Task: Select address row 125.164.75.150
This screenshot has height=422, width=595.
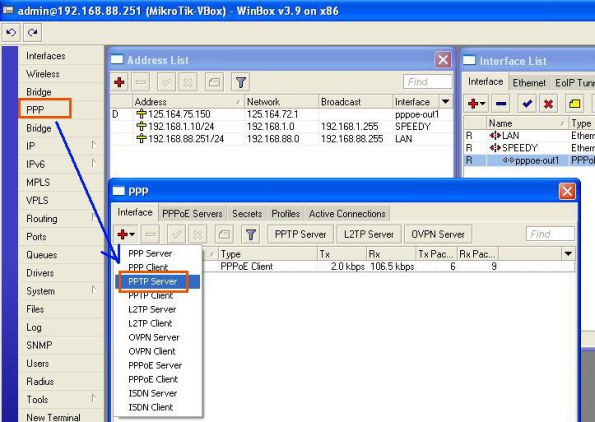Action: coord(281,114)
